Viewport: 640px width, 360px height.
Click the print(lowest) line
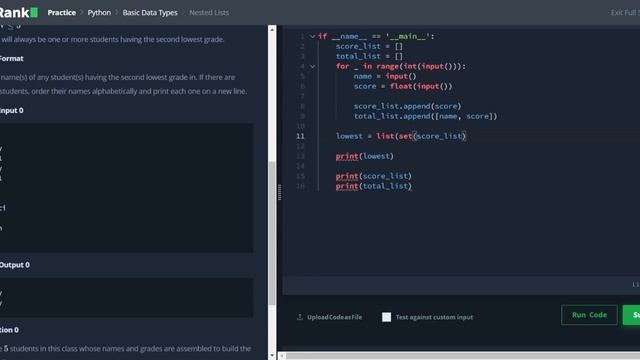[364, 156]
